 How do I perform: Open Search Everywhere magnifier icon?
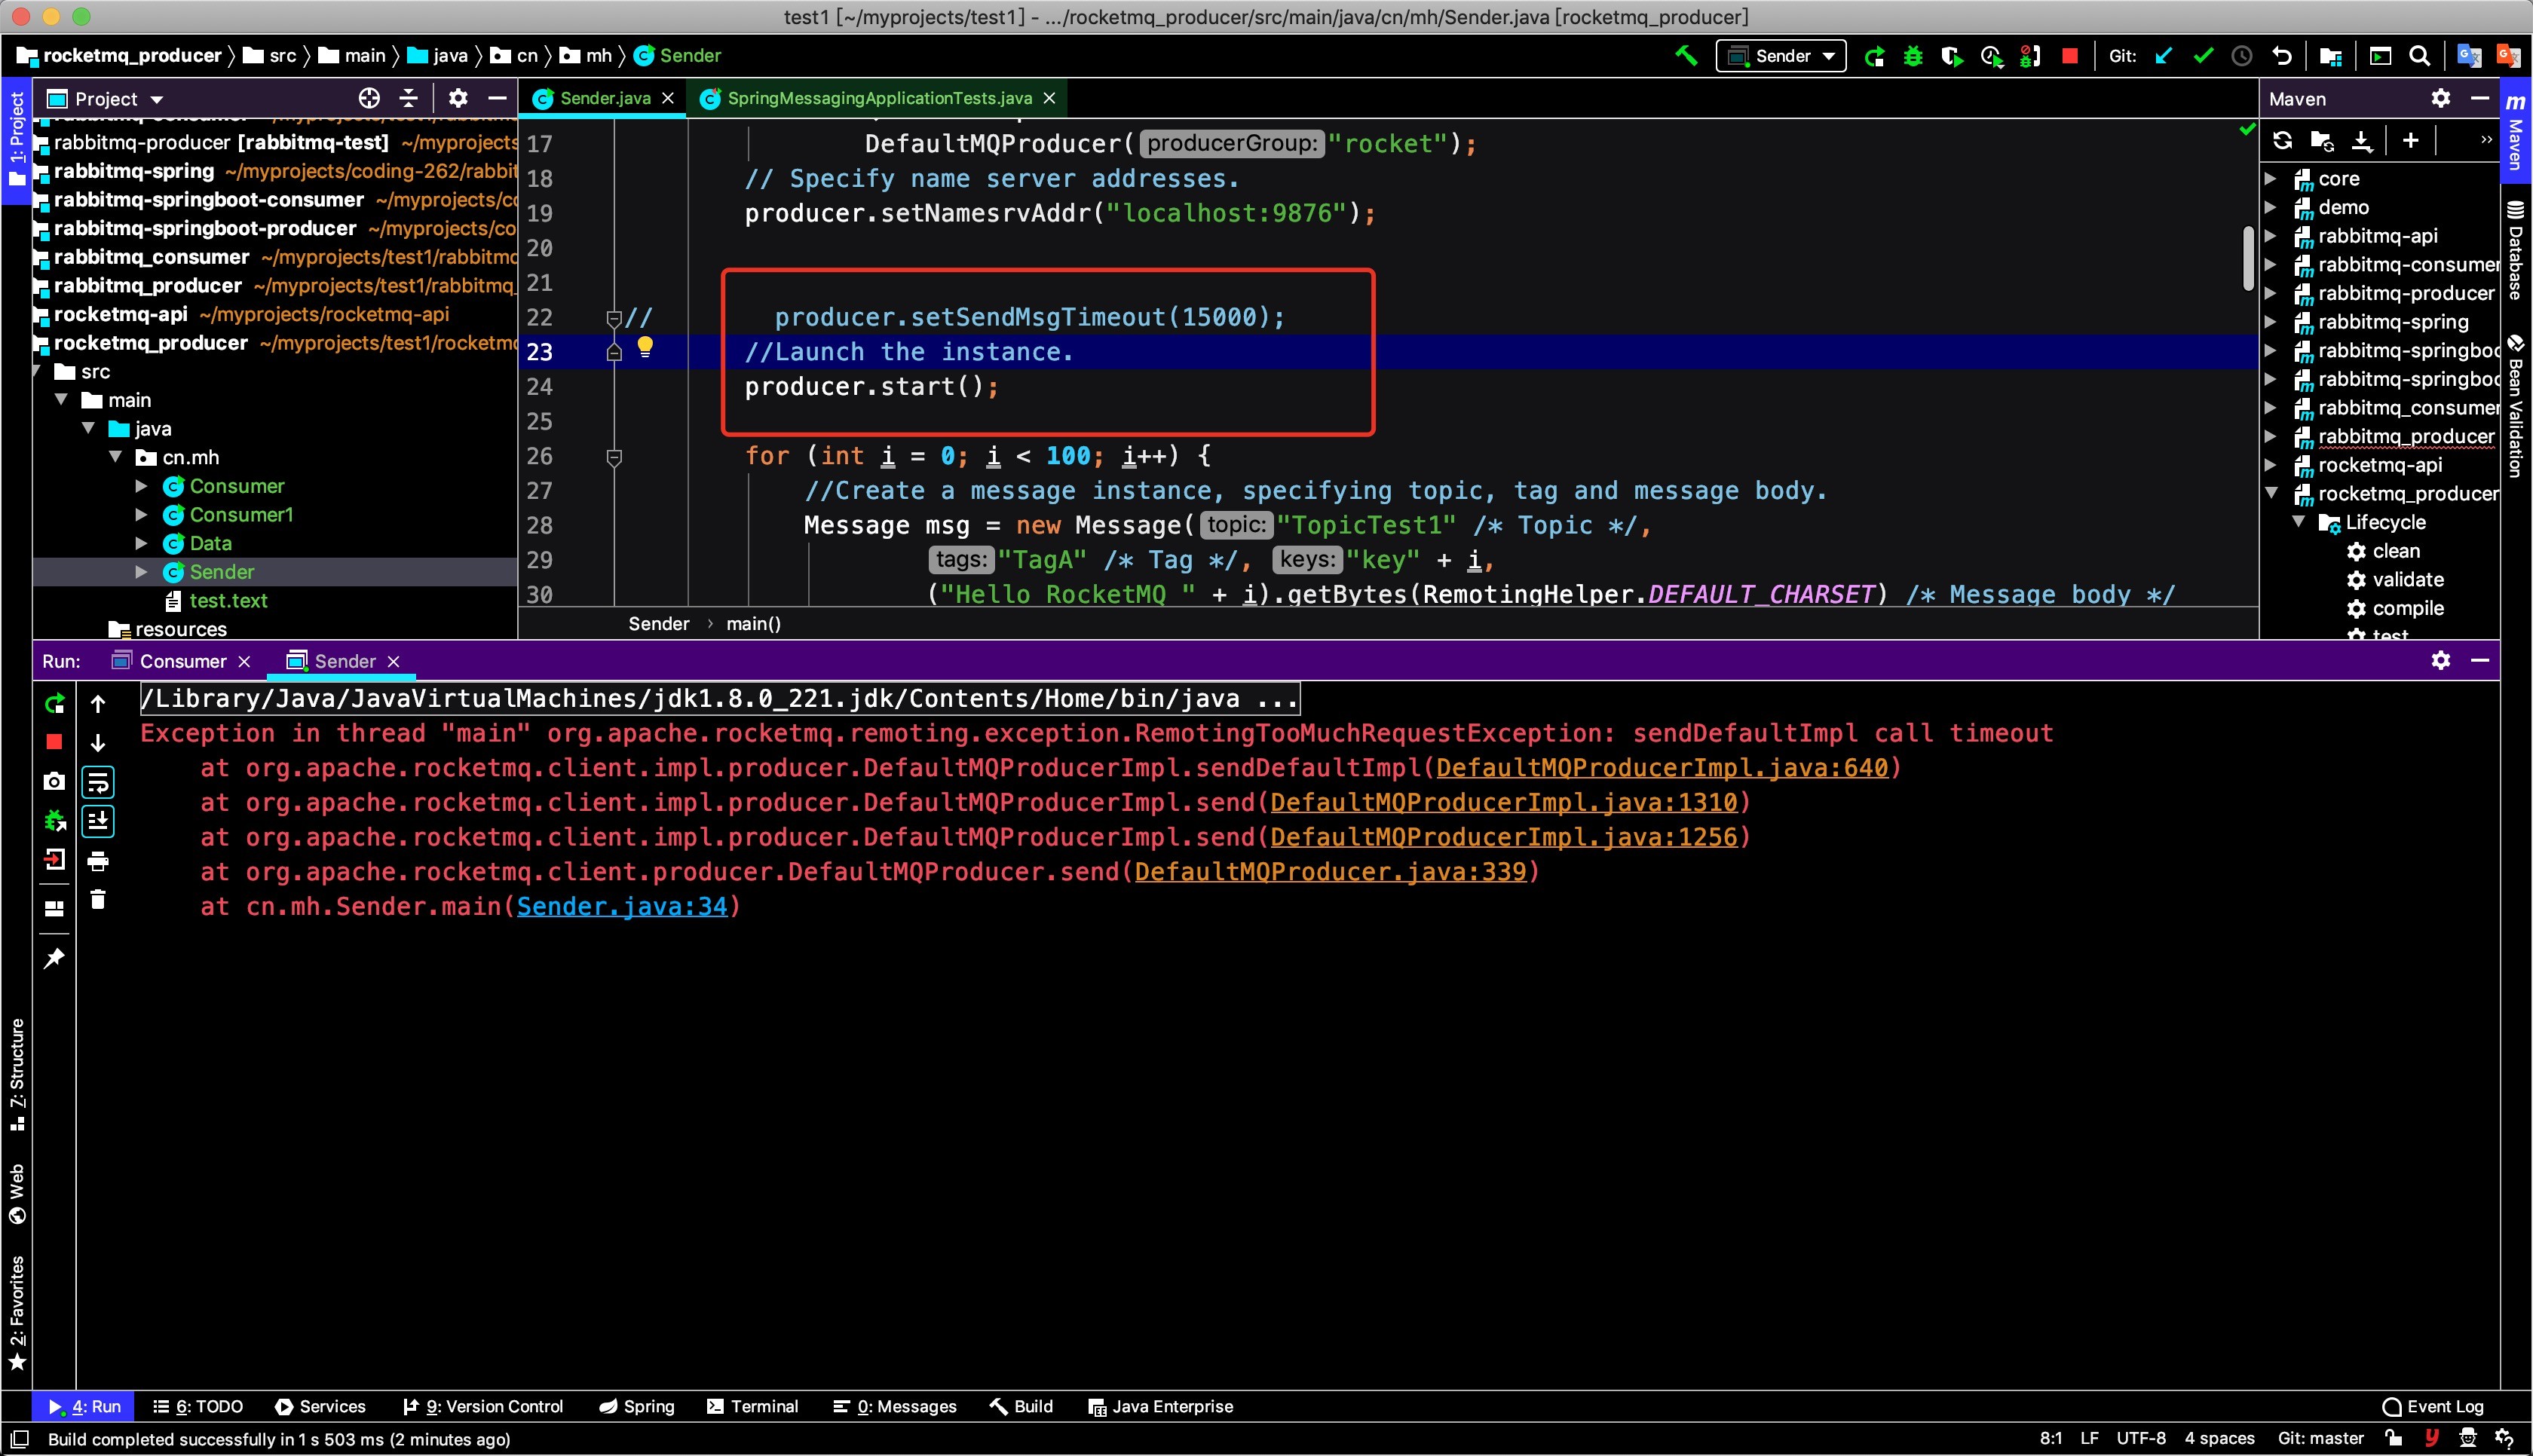[2419, 56]
